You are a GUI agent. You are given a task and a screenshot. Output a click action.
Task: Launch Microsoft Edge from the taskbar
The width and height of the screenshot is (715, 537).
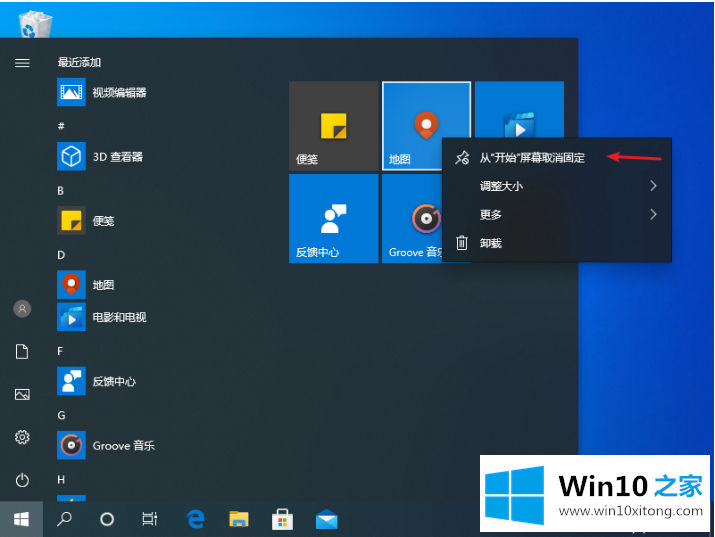tap(196, 519)
